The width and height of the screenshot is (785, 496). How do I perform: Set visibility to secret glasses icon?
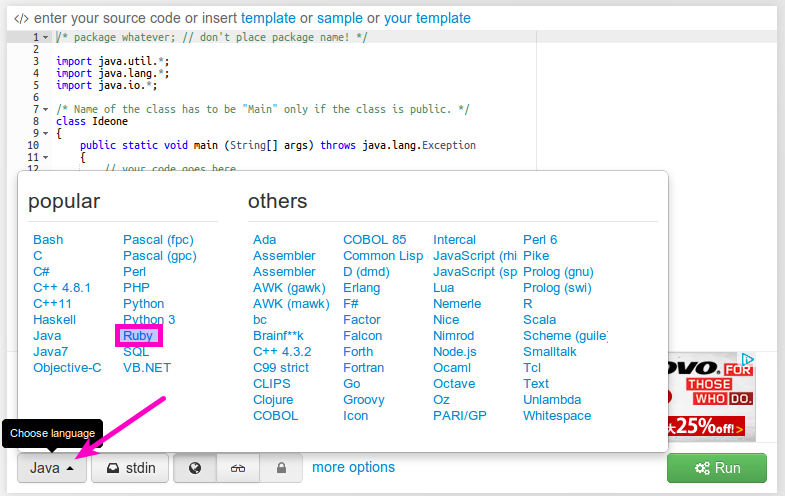pyautogui.click(x=238, y=468)
